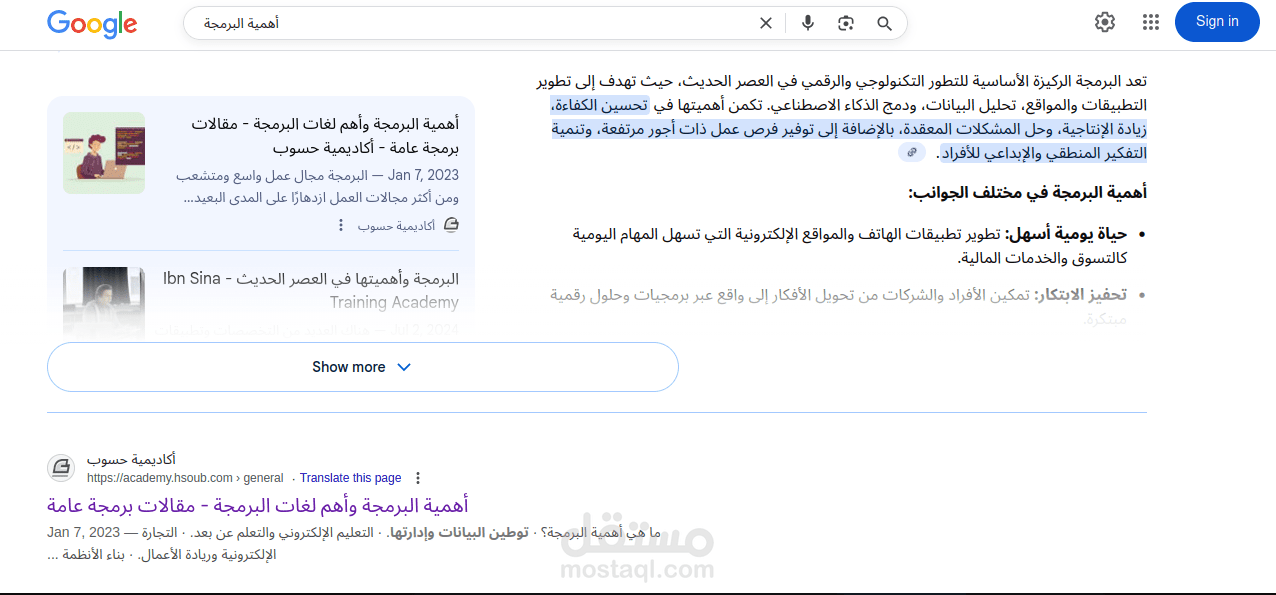
Task: Open source card titled أهمية البرمجة وأهم لغات البرمجة
Action: click(324, 136)
